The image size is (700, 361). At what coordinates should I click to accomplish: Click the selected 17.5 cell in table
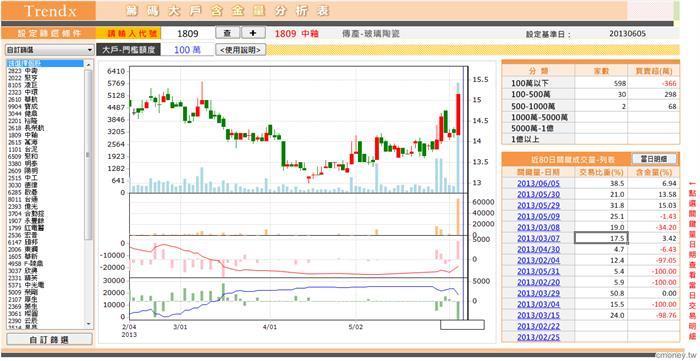point(601,238)
